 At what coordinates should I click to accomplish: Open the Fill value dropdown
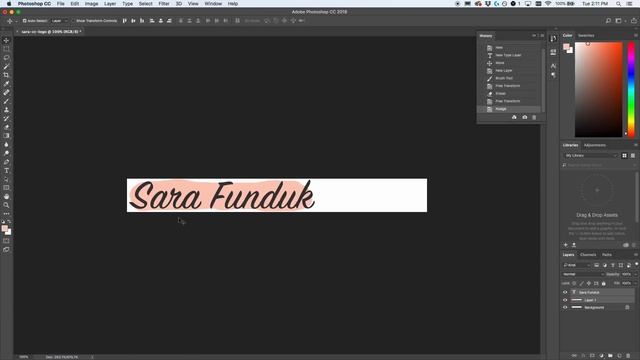[x=636, y=283]
